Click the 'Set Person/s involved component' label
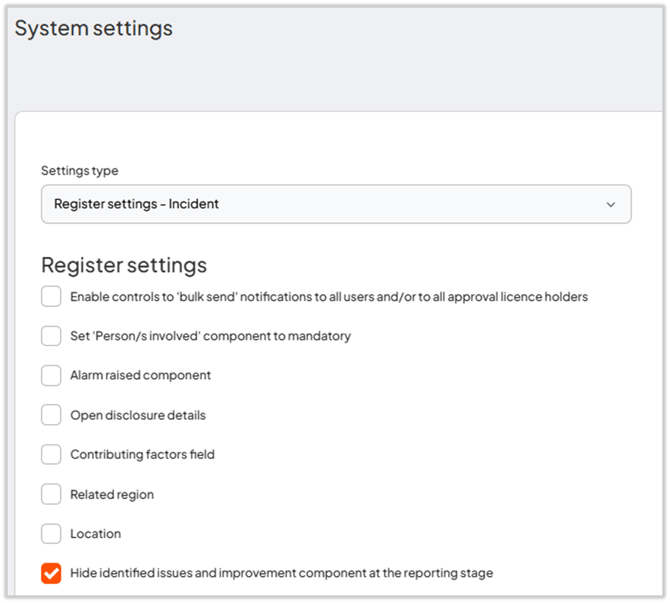Viewport: 670px width, 603px height. 210,336
